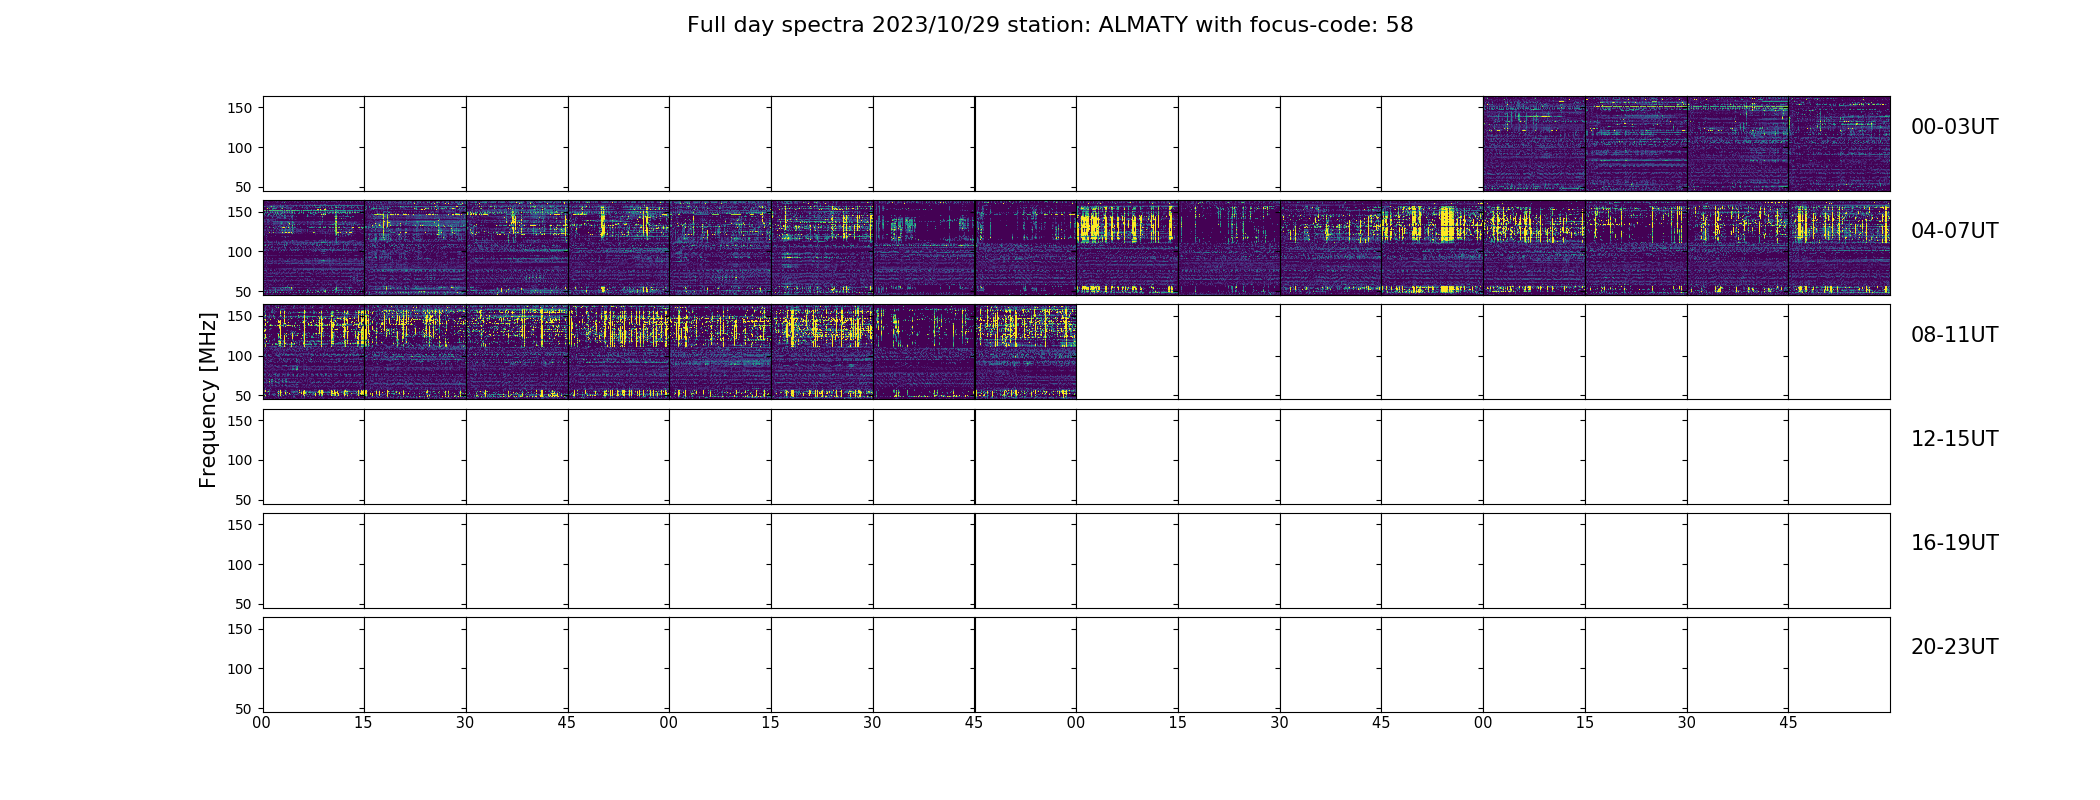Click the '50' tick of the 12-15UT row
Viewport: 2100px width, 800px height.
(244, 499)
